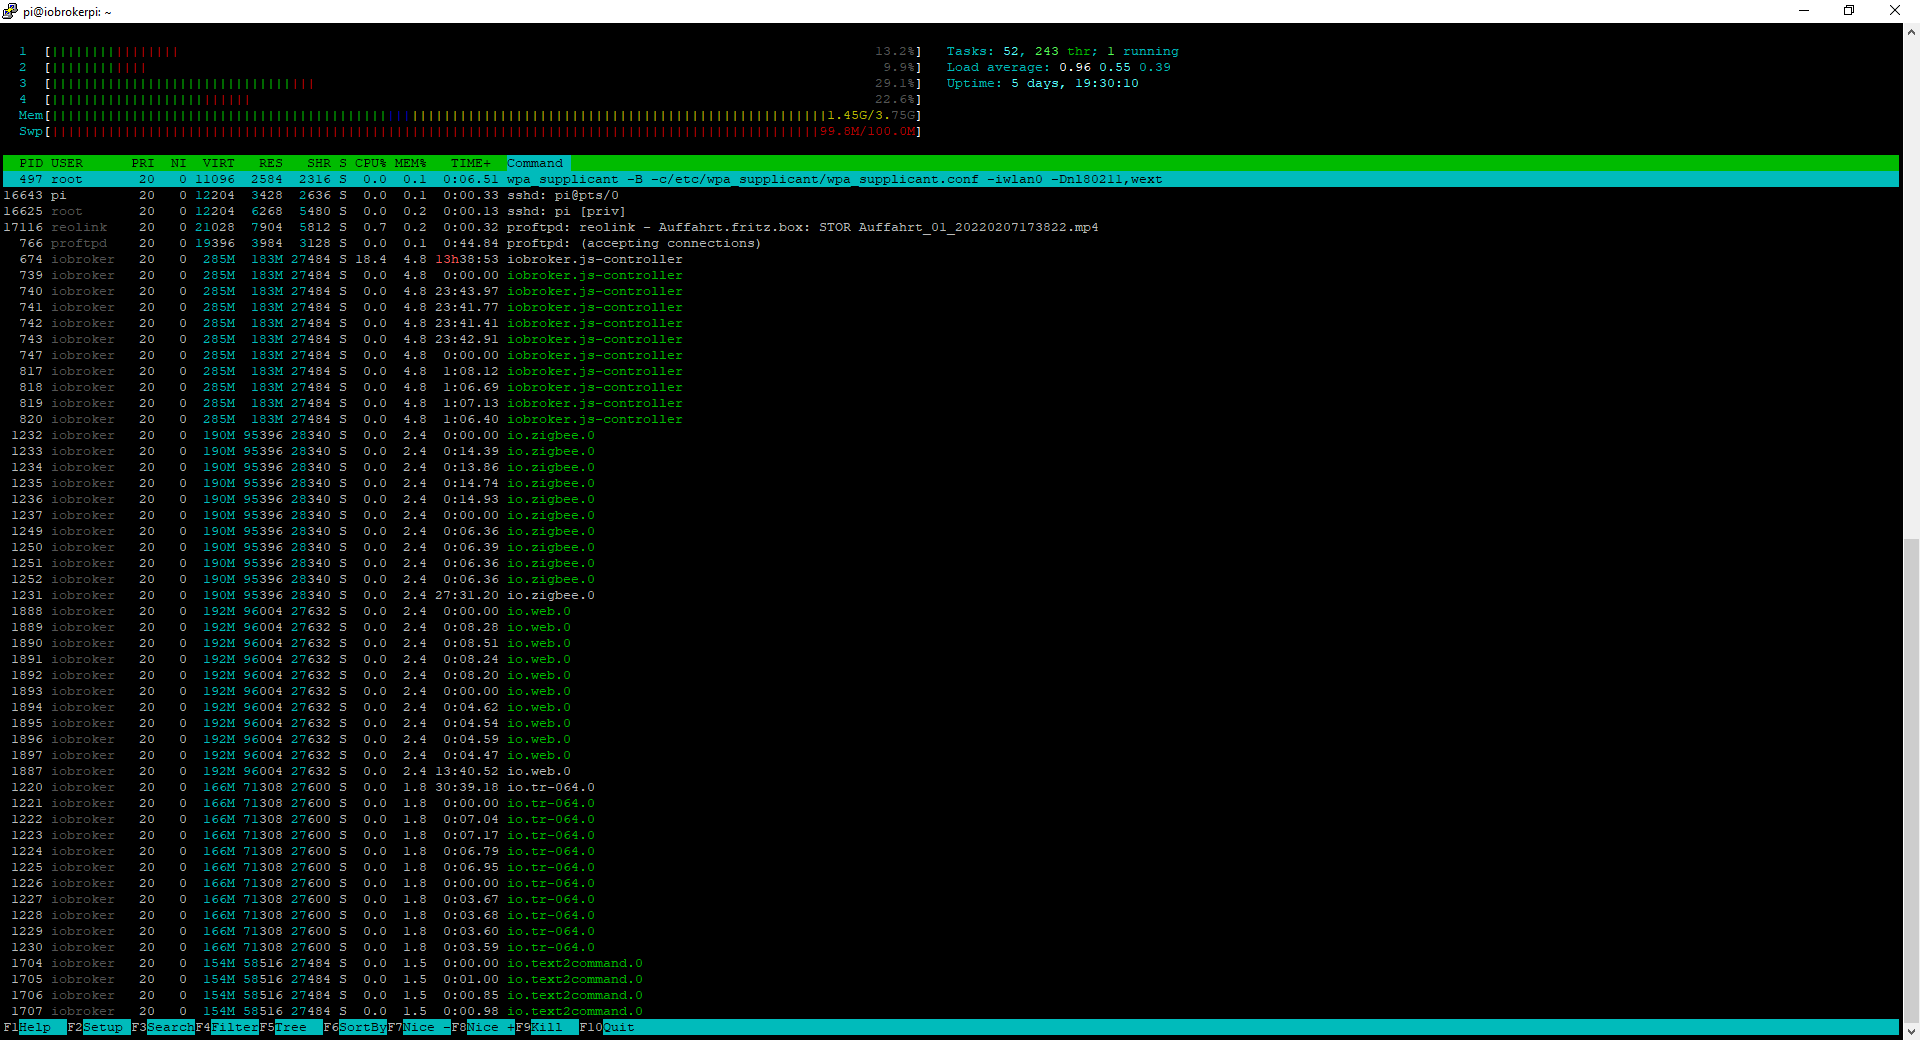Select F3 Search in htop footer
This screenshot has width=1920, height=1040.
[162, 1027]
